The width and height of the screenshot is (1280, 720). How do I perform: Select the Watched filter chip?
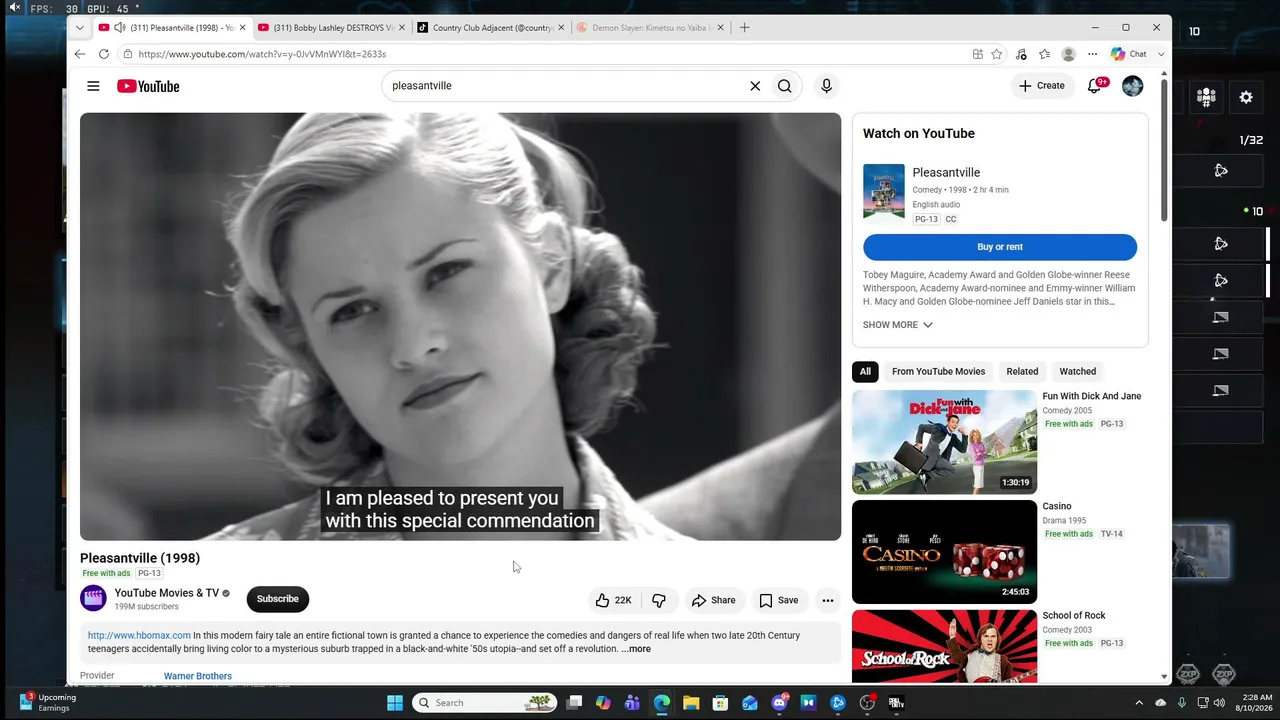point(1078,372)
